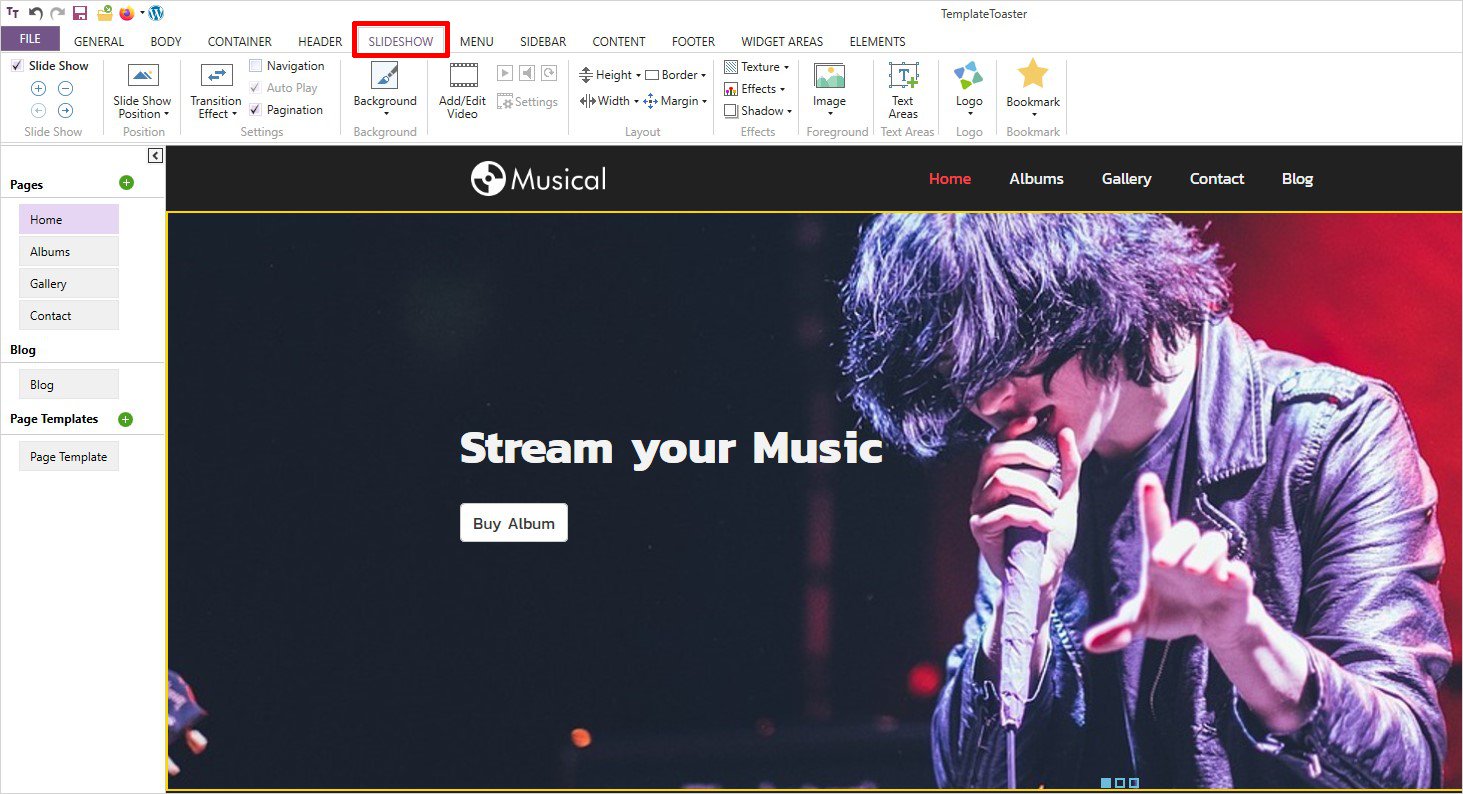Add a new page with green plus
The image size is (1463, 794).
coord(126,183)
